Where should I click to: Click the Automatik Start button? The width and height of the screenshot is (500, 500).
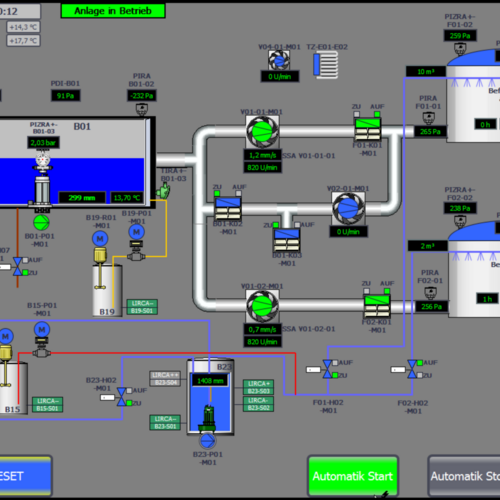(353, 476)
